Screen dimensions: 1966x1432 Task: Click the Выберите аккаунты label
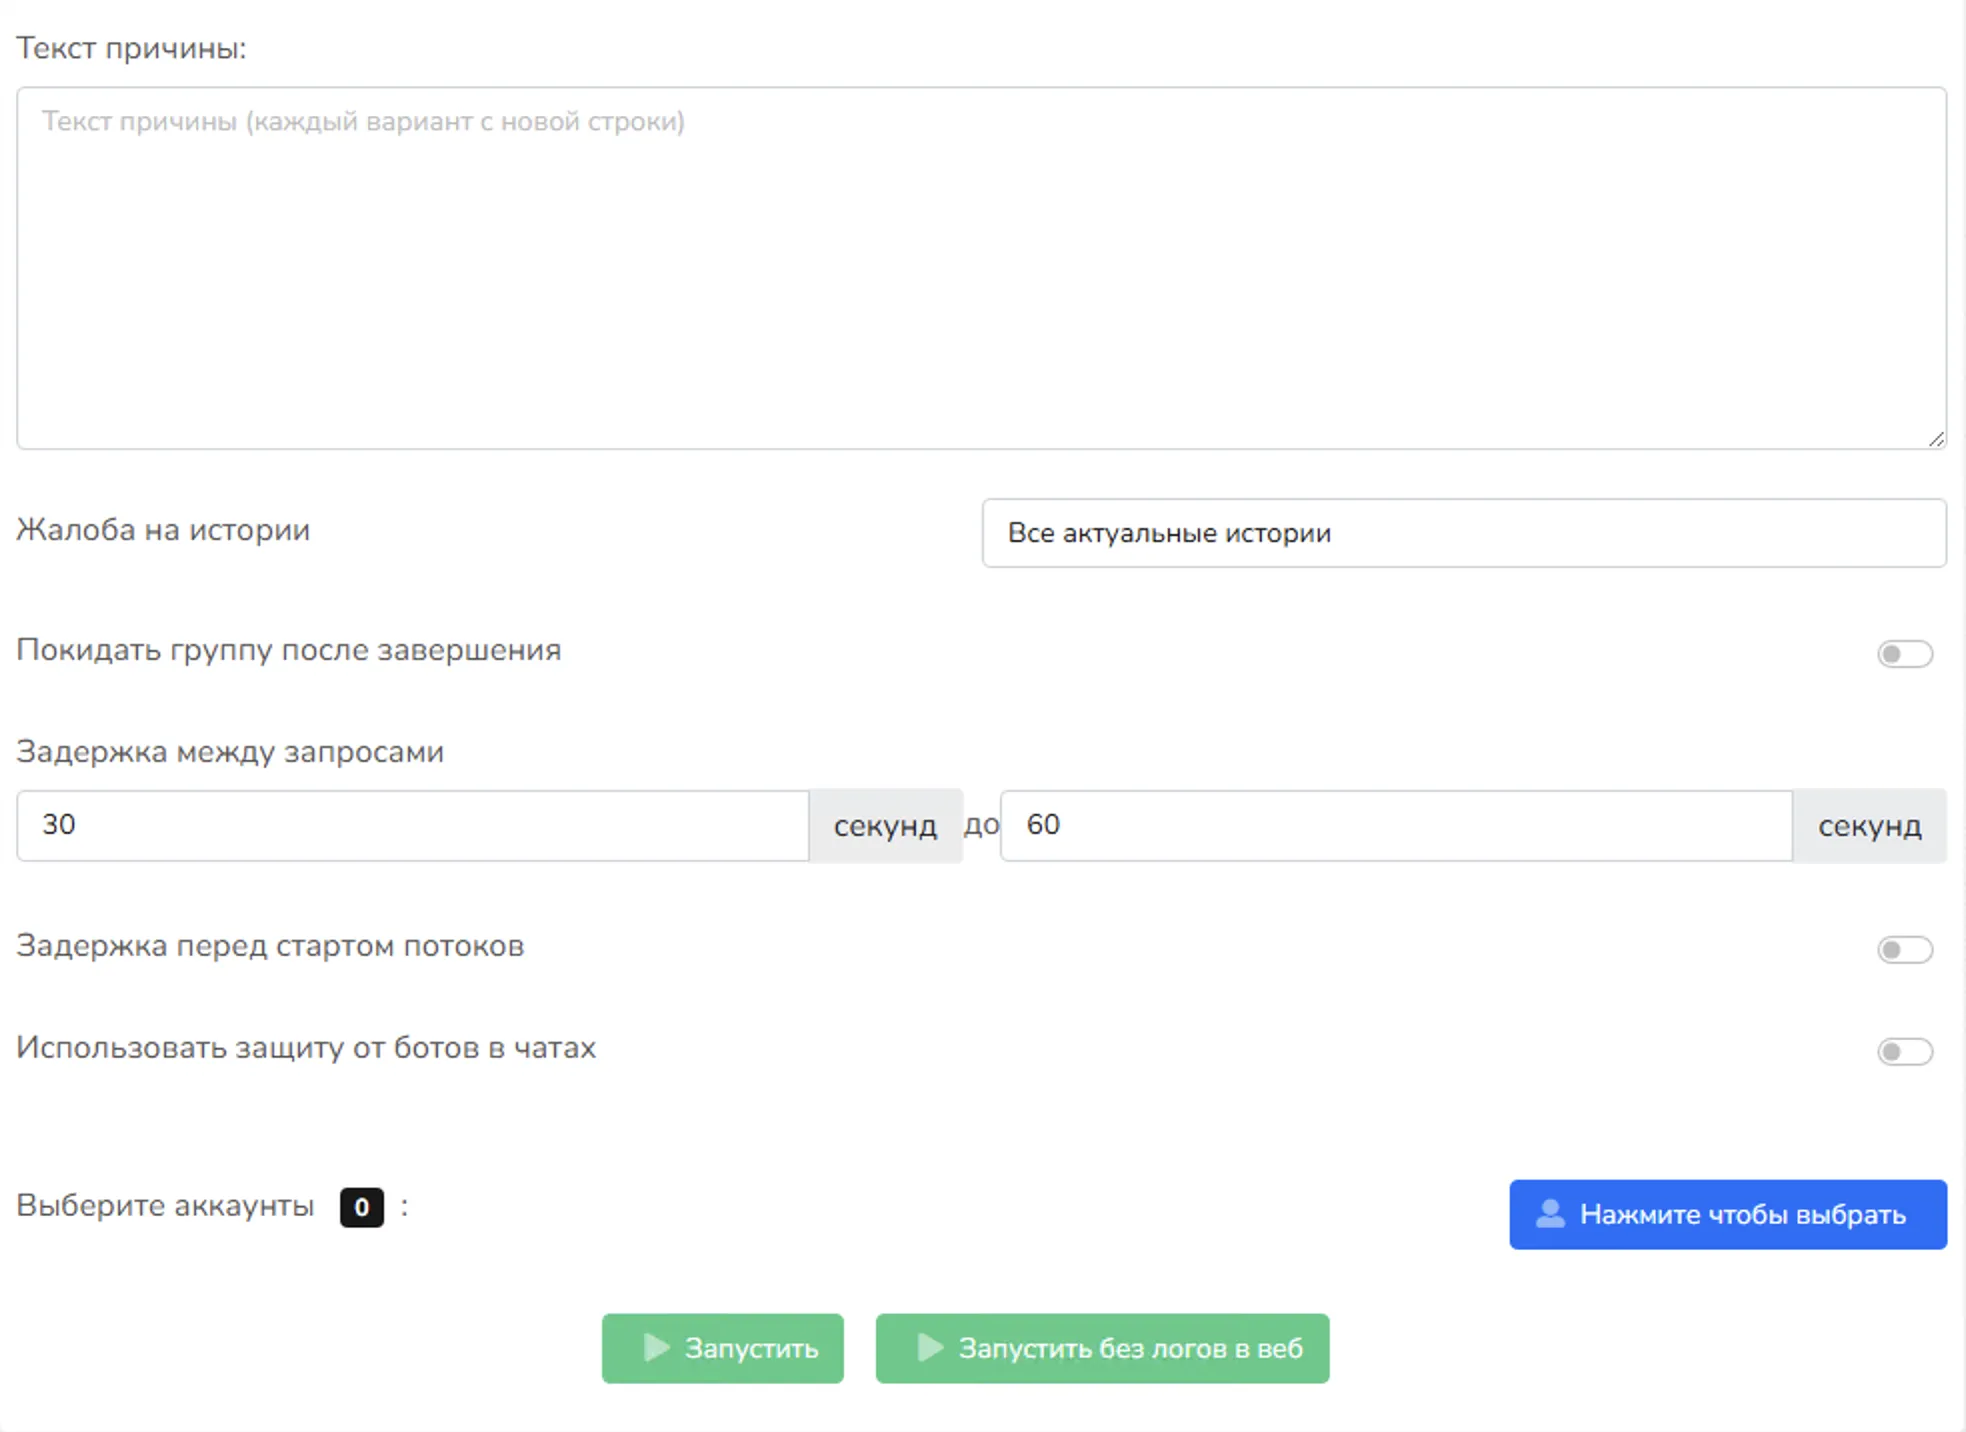click(164, 1205)
